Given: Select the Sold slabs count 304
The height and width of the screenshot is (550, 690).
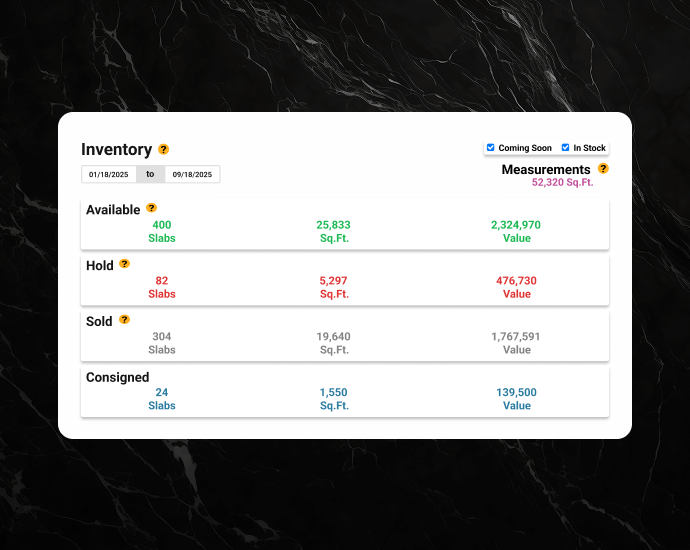Looking at the screenshot, I should point(162,337).
